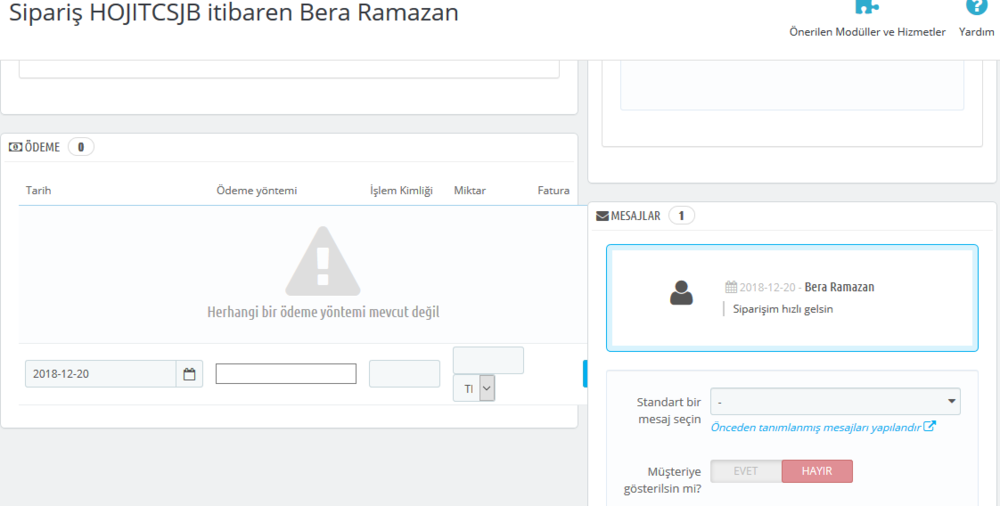Screen dimensions: 1000x506
Task: Click the user avatar in message
Action: 681,293
